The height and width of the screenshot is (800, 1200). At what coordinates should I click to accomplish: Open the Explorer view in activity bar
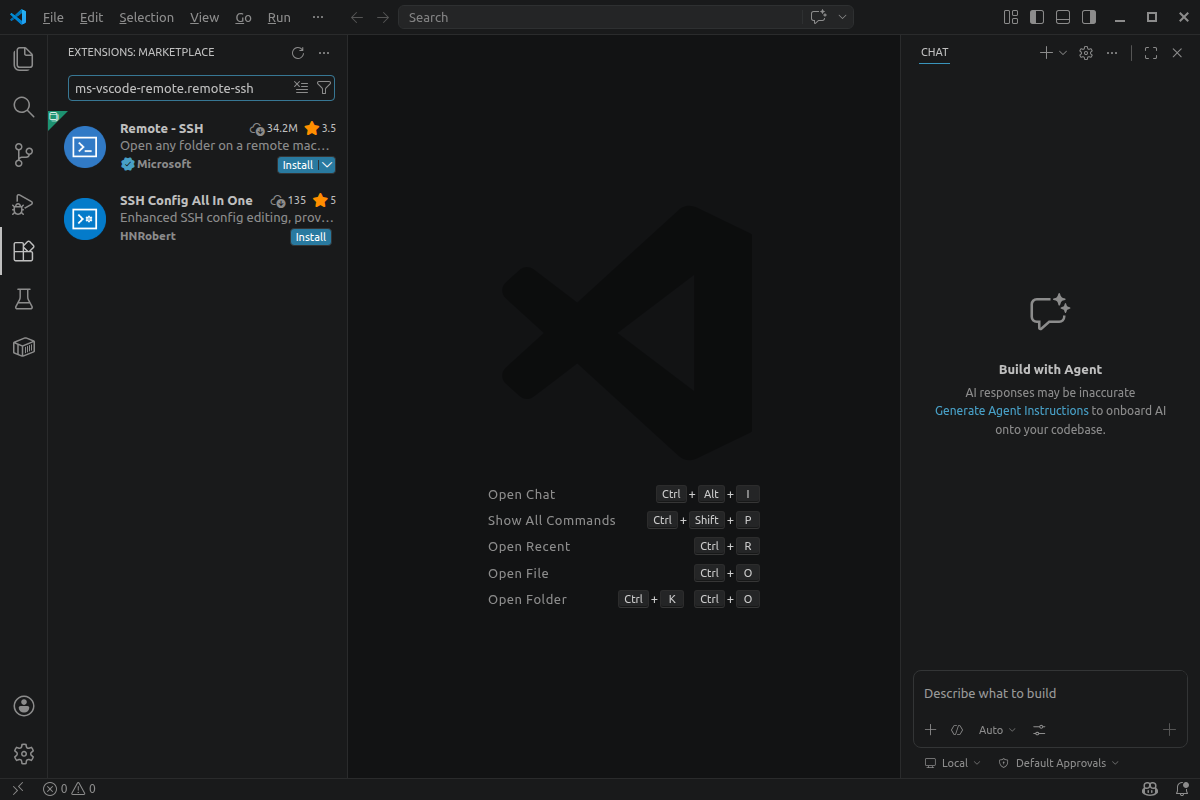pos(24,58)
